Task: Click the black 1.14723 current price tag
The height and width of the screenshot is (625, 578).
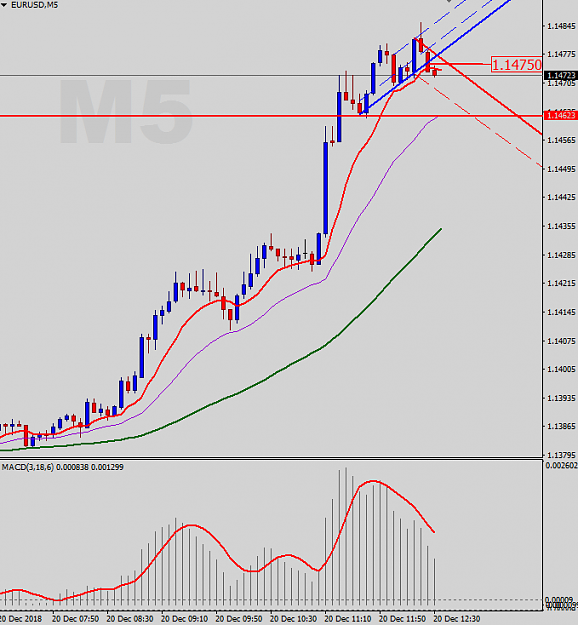Action: pyautogui.click(x=561, y=75)
